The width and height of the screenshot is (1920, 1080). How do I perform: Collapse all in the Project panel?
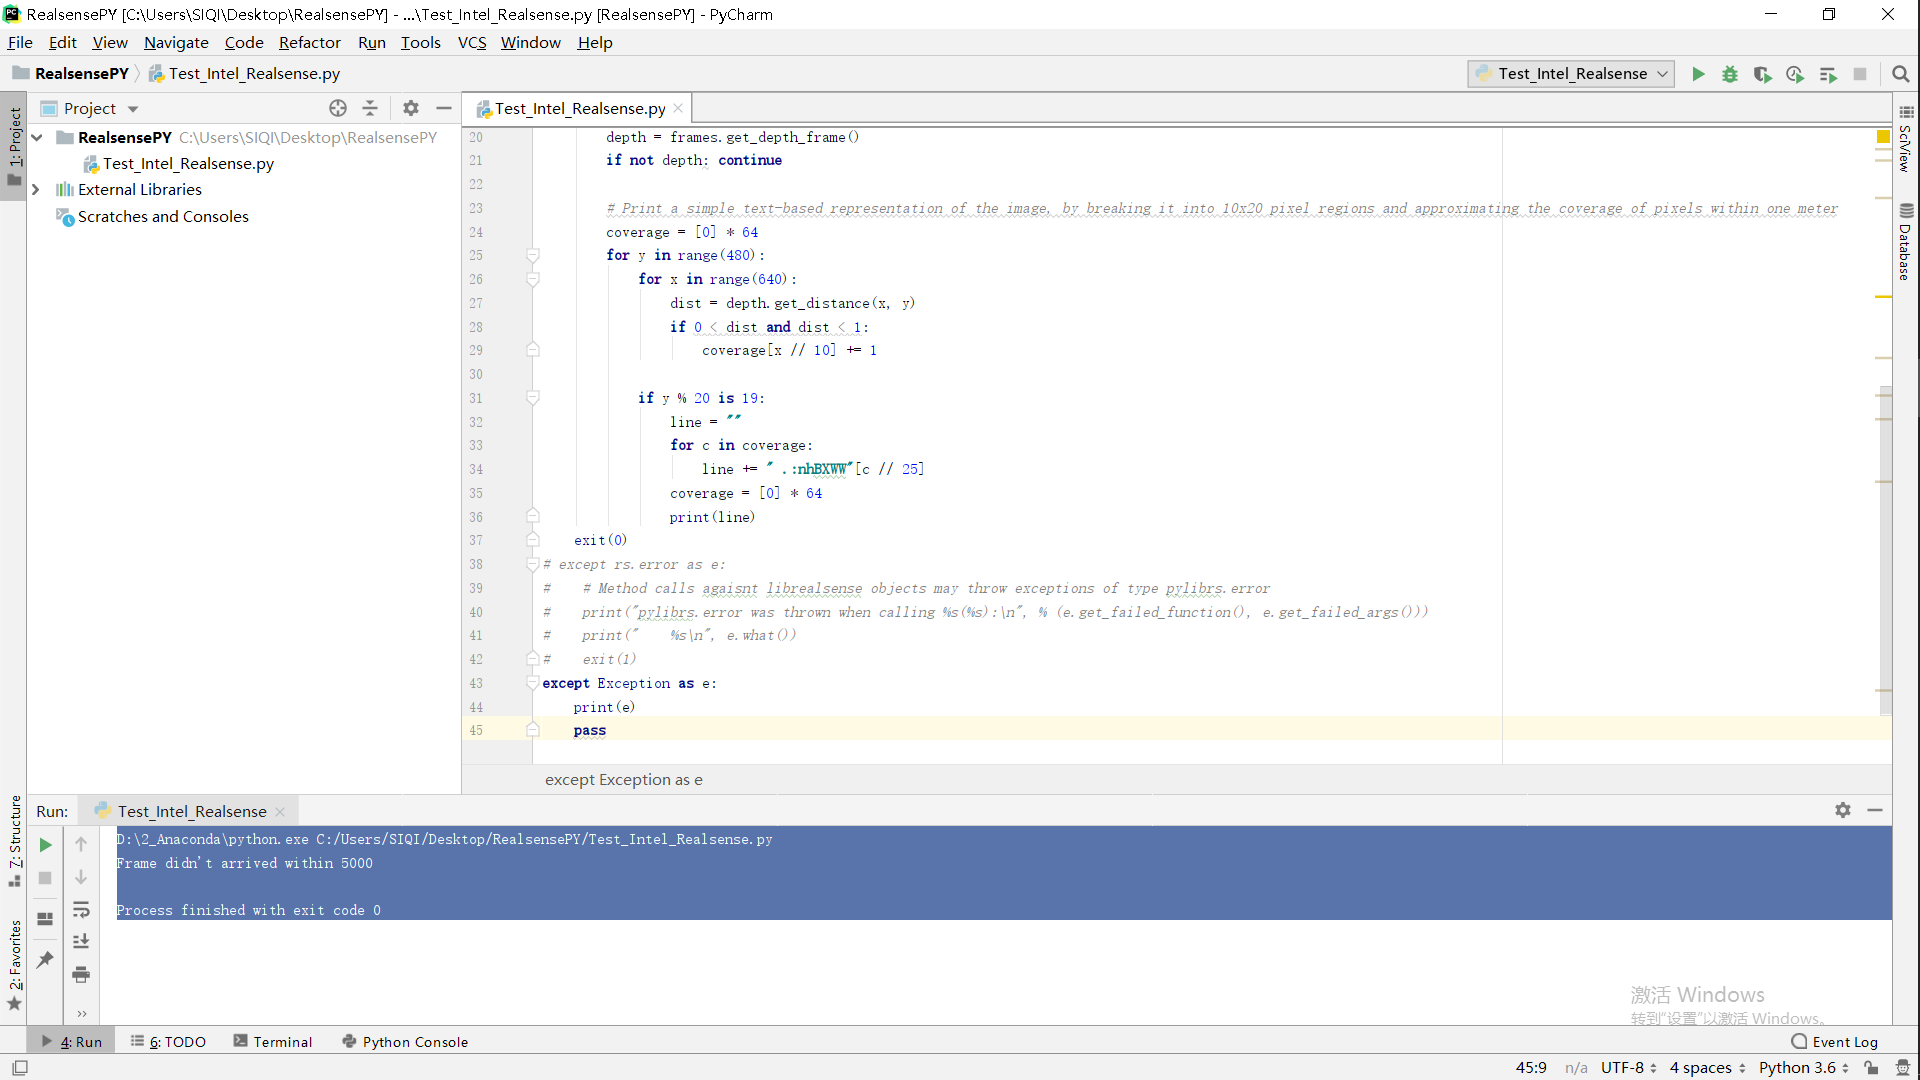coord(370,108)
